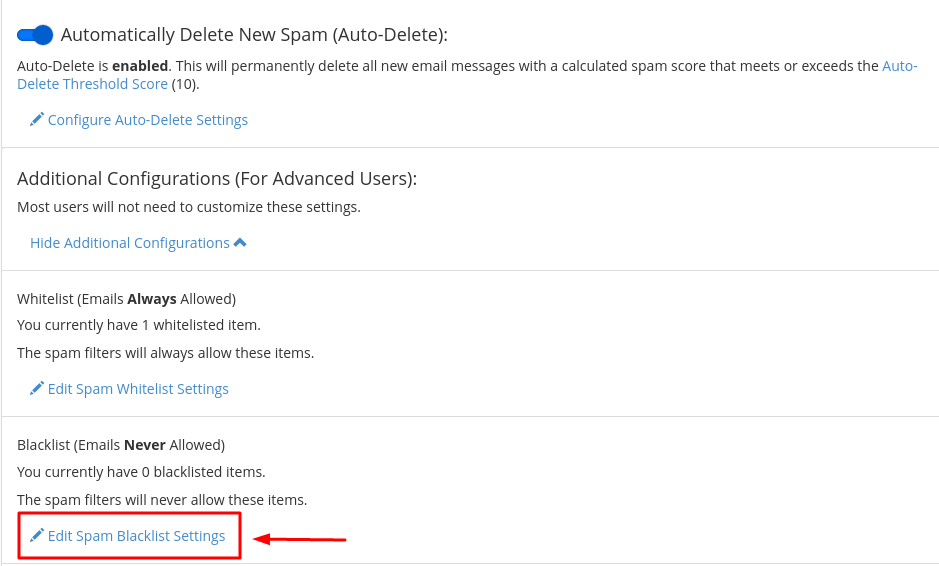Toggle the Auto-Delete new spam switch
The height and width of the screenshot is (566, 939).
pyautogui.click(x=35, y=35)
